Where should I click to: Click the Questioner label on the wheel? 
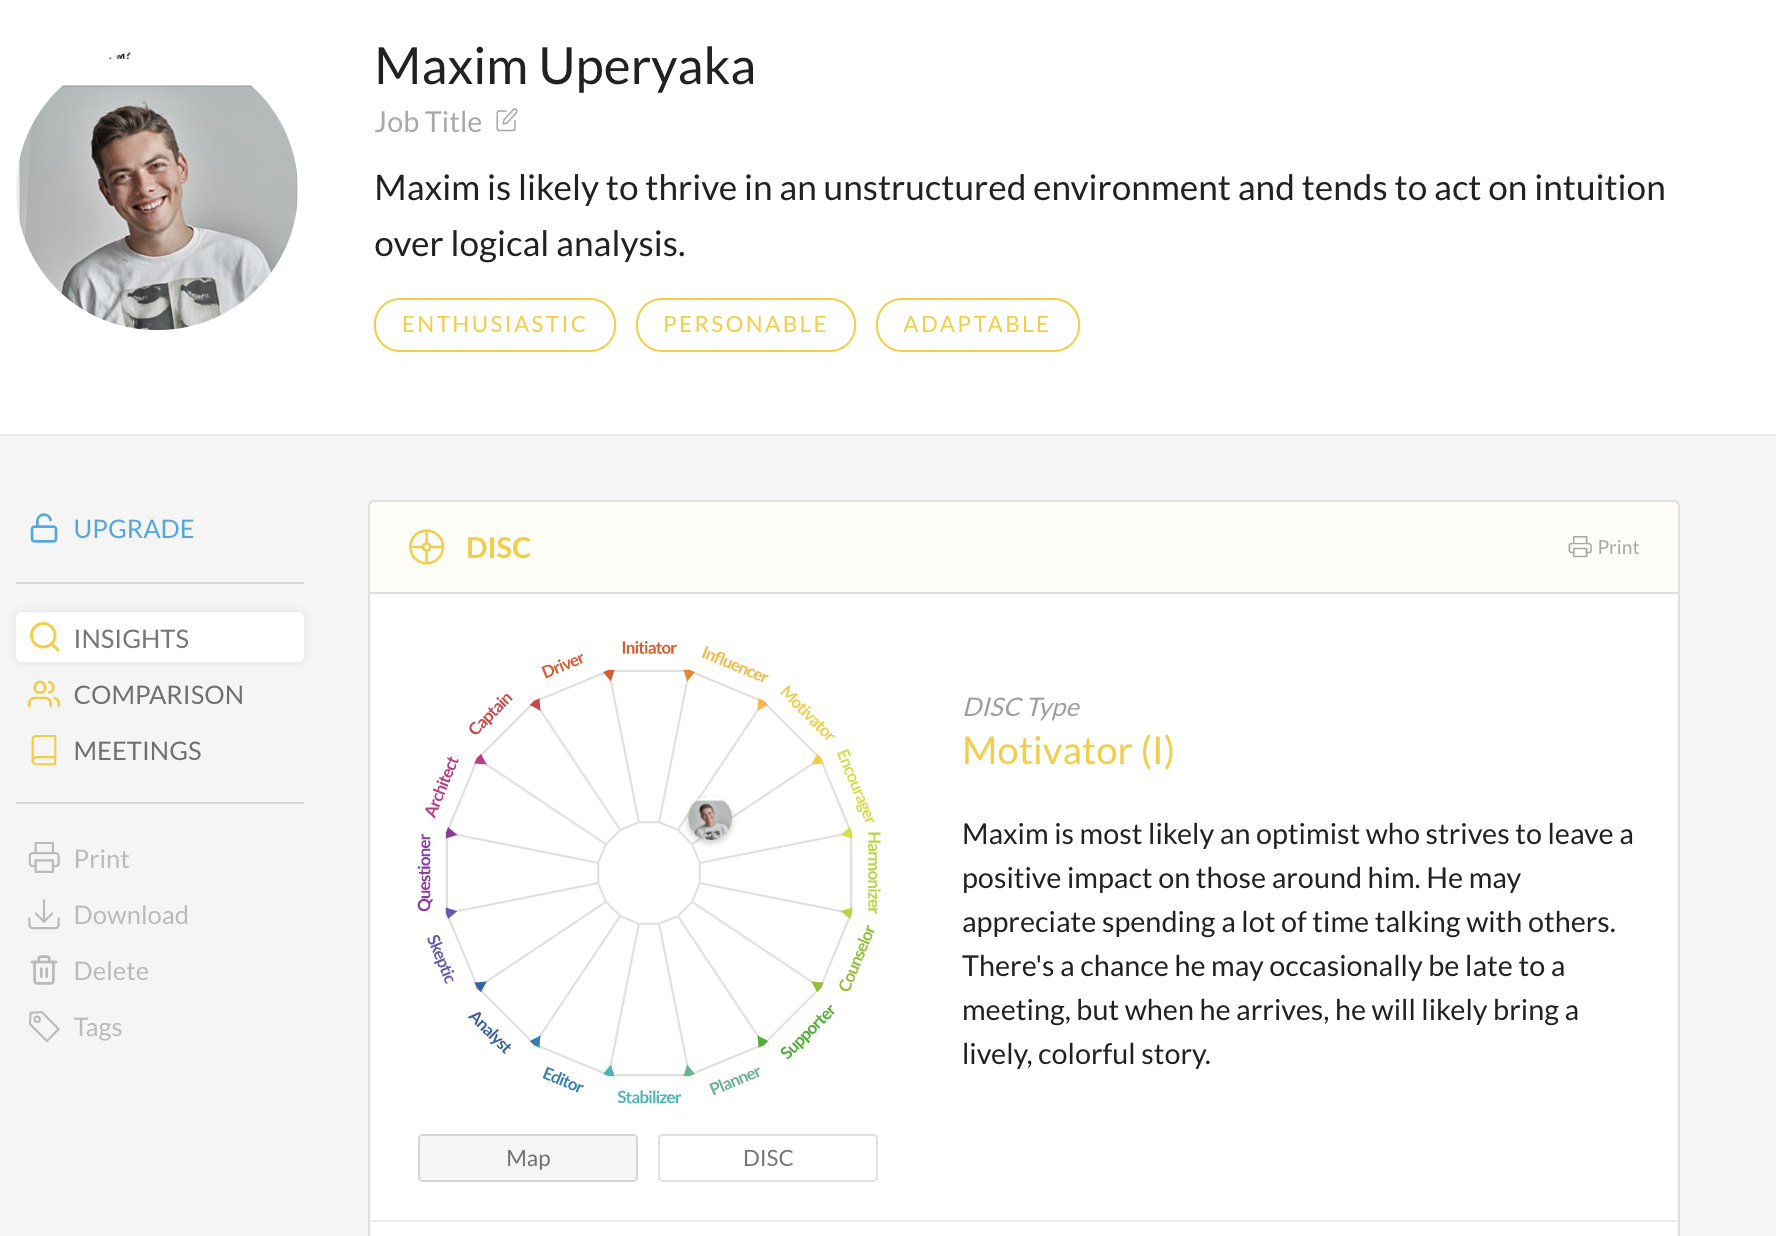(x=425, y=872)
